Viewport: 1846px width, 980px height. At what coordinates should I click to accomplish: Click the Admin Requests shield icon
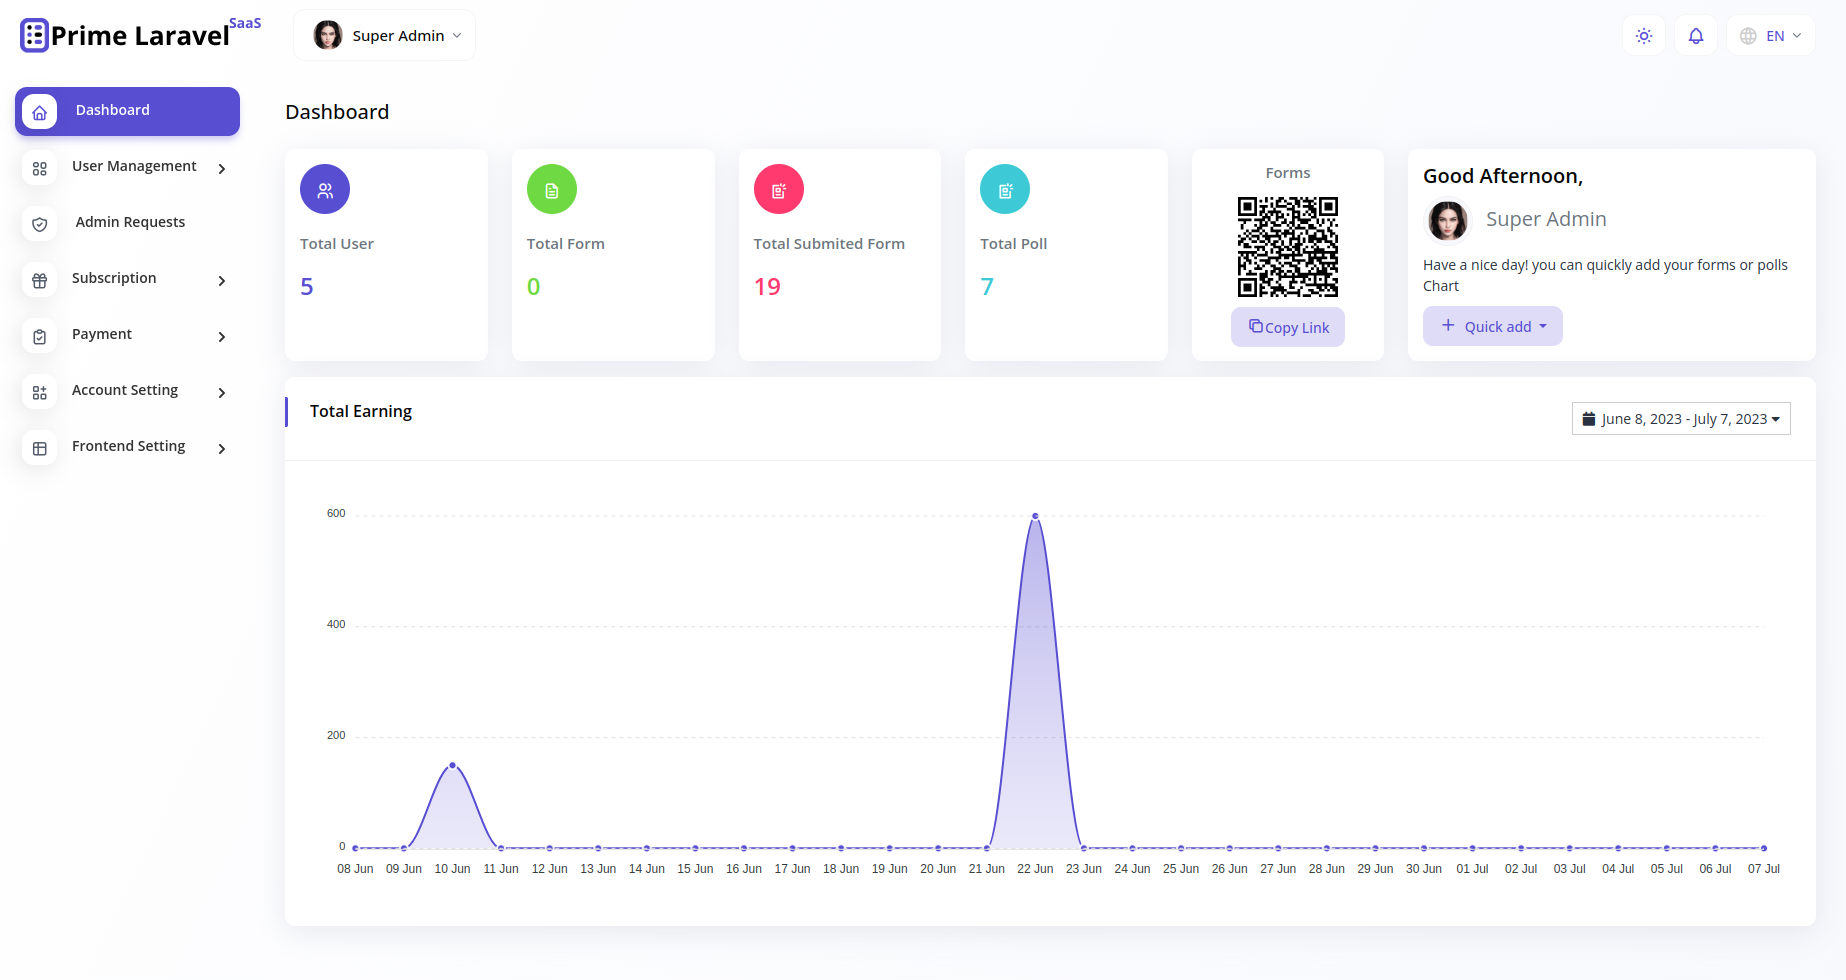point(40,224)
